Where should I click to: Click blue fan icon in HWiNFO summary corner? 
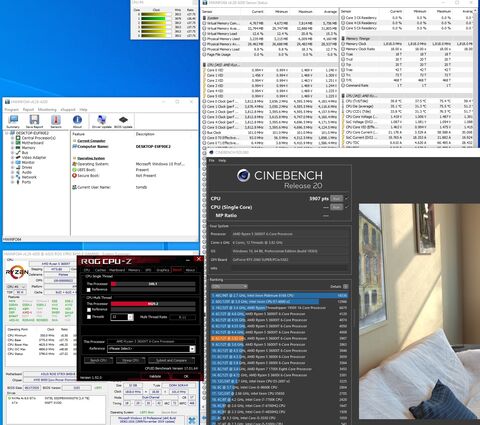(192, 420)
